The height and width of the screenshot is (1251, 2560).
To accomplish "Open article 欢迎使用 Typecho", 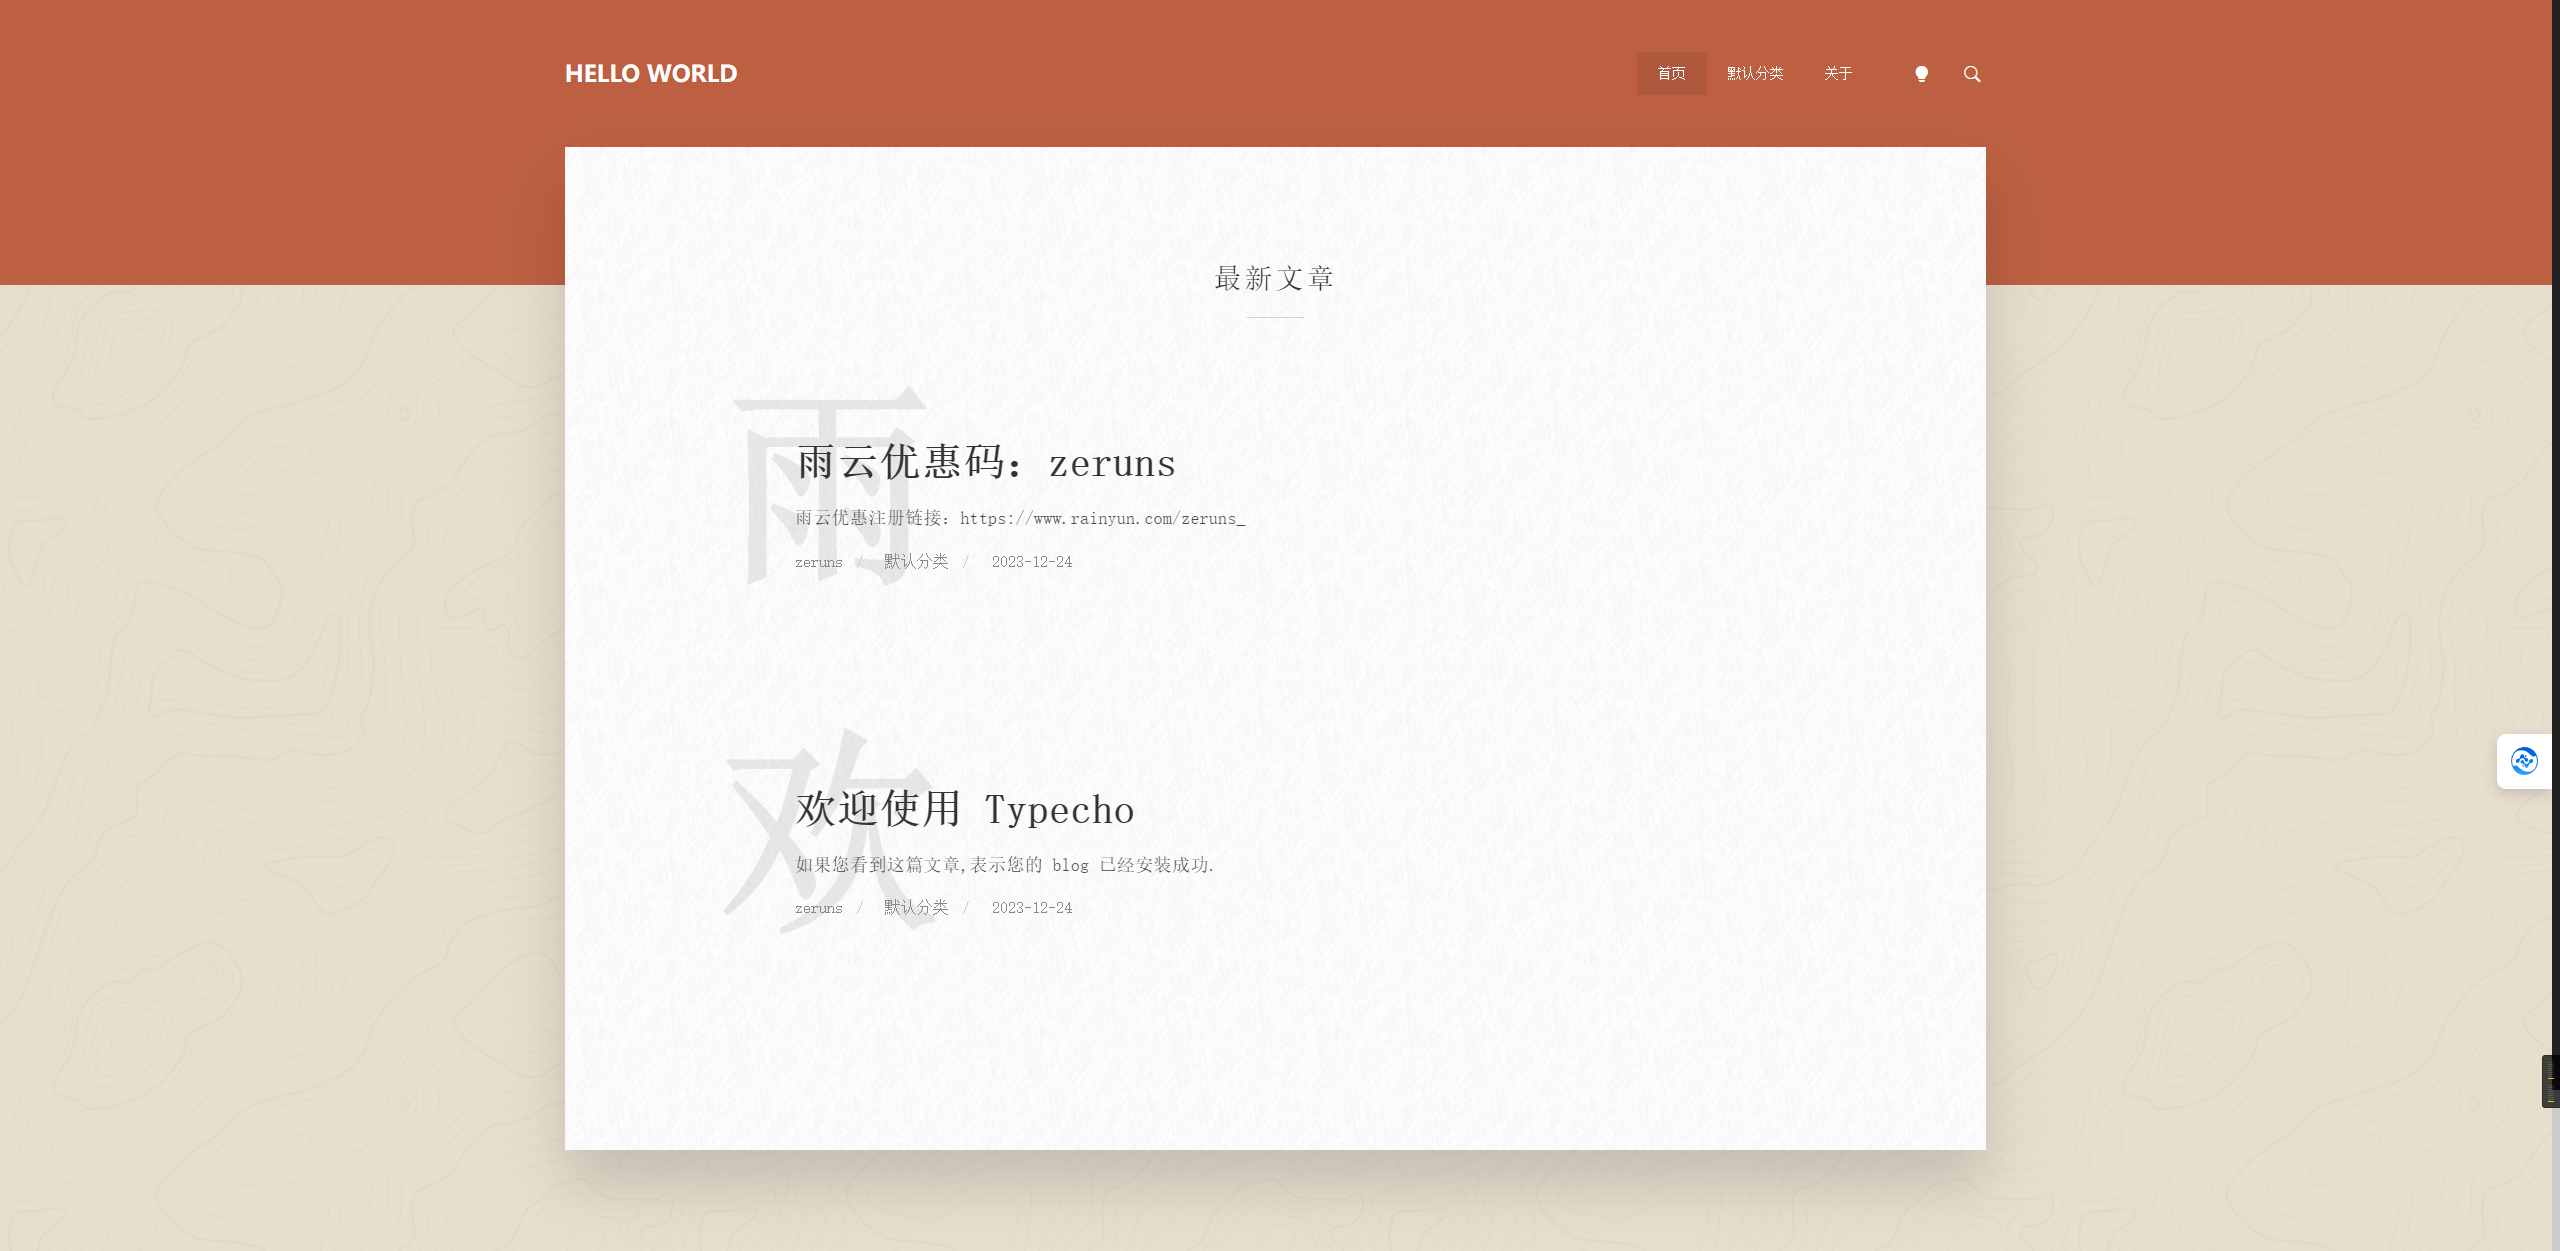I will click(x=965, y=809).
